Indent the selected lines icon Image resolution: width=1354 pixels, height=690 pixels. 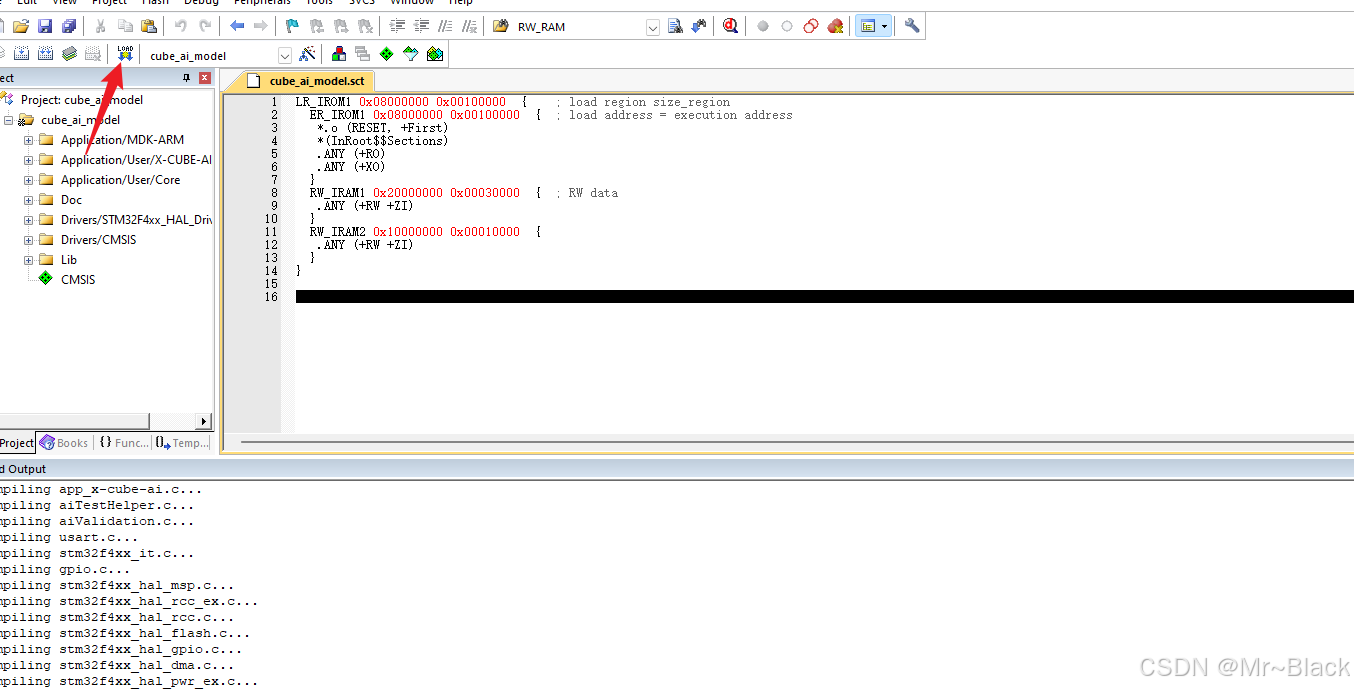coord(397,26)
